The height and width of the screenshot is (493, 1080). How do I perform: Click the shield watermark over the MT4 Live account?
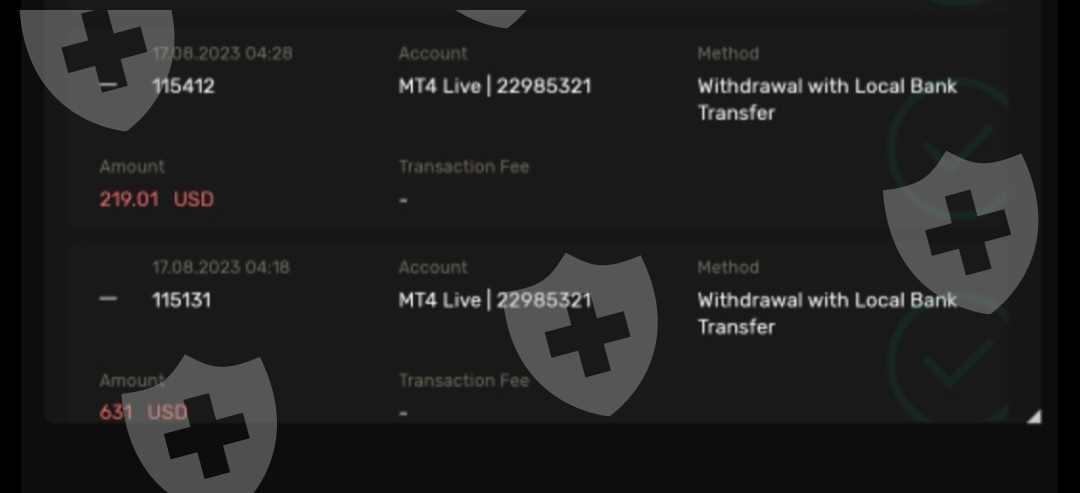(x=580, y=335)
